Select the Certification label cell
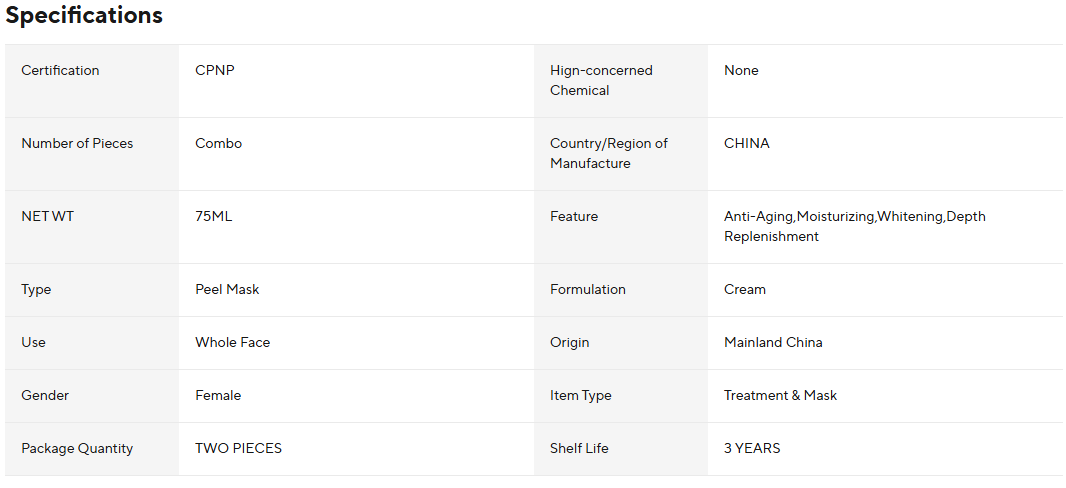 (x=60, y=71)
